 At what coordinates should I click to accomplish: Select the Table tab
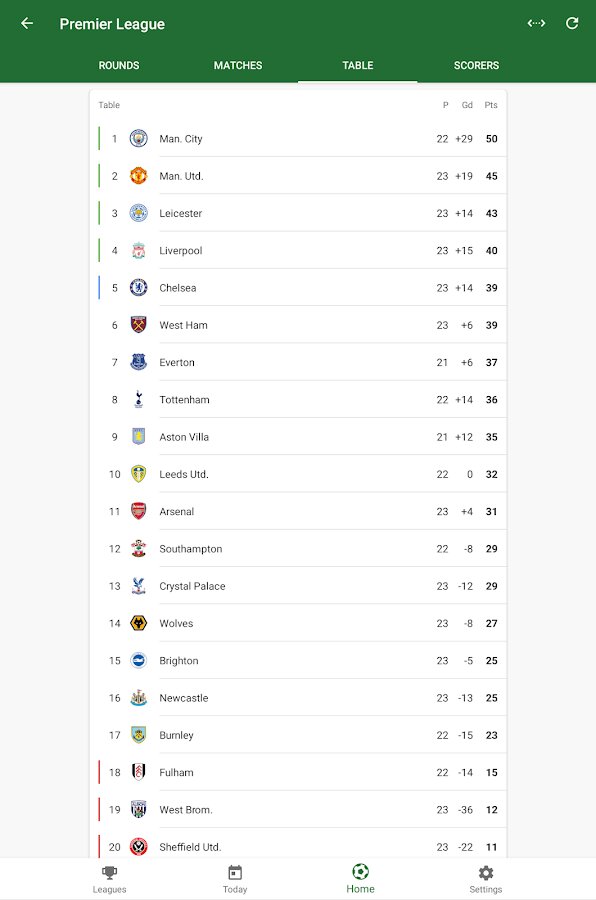point(358,65)
